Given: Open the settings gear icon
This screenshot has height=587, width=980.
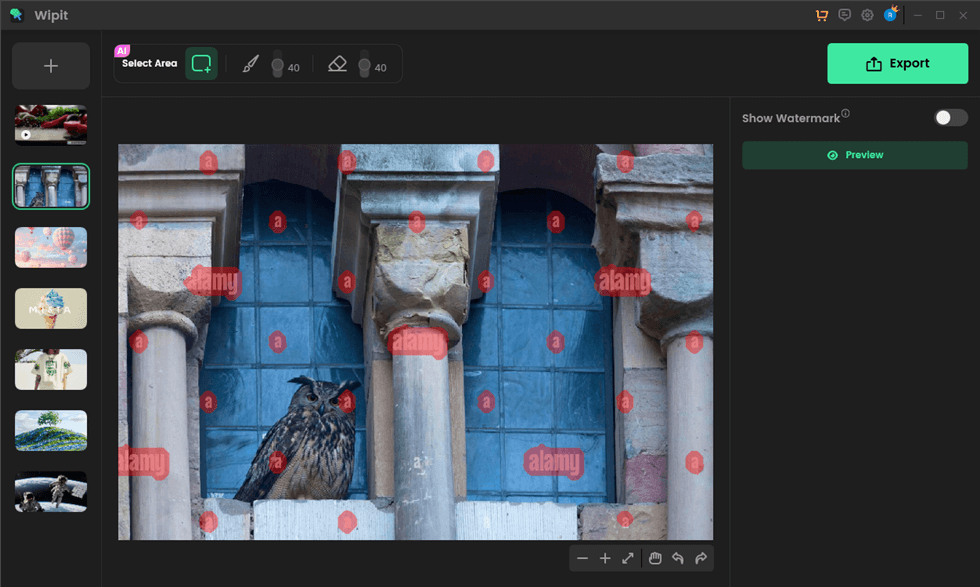Looking at the screenshot, I should coord(868,15).
